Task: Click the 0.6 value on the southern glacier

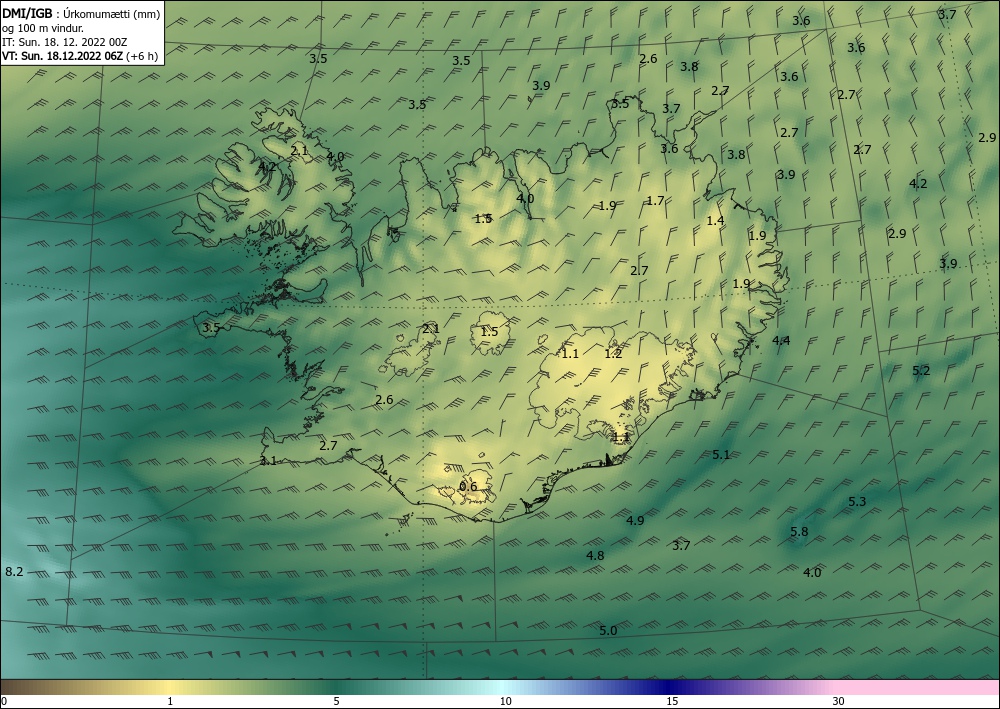Action: [468, 486]
